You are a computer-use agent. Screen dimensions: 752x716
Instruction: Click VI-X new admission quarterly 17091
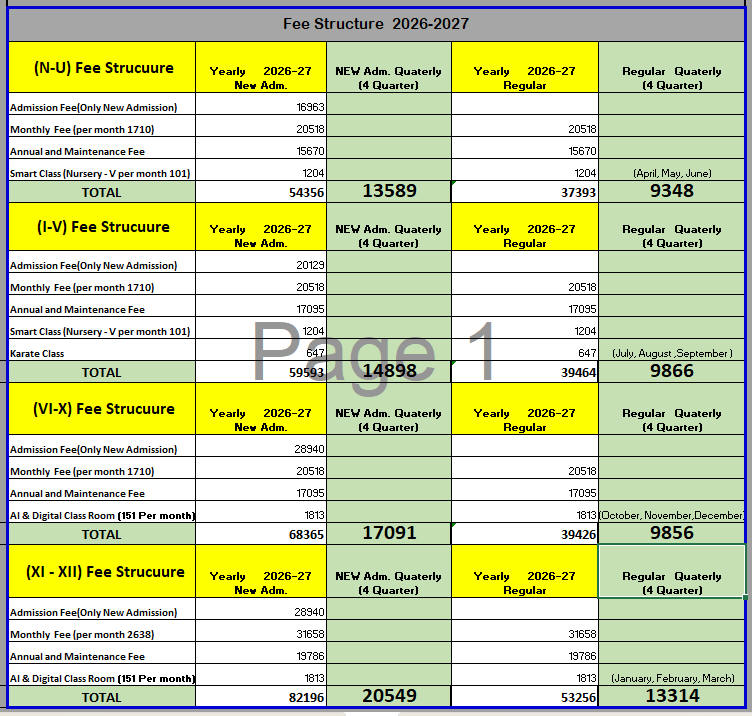click(389, 533)
